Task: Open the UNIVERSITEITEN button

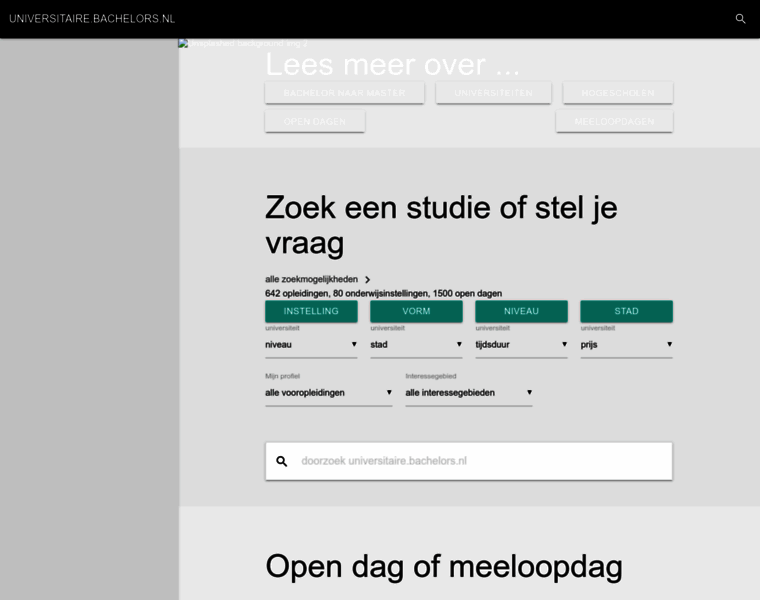Action: (x=493, y=93)
